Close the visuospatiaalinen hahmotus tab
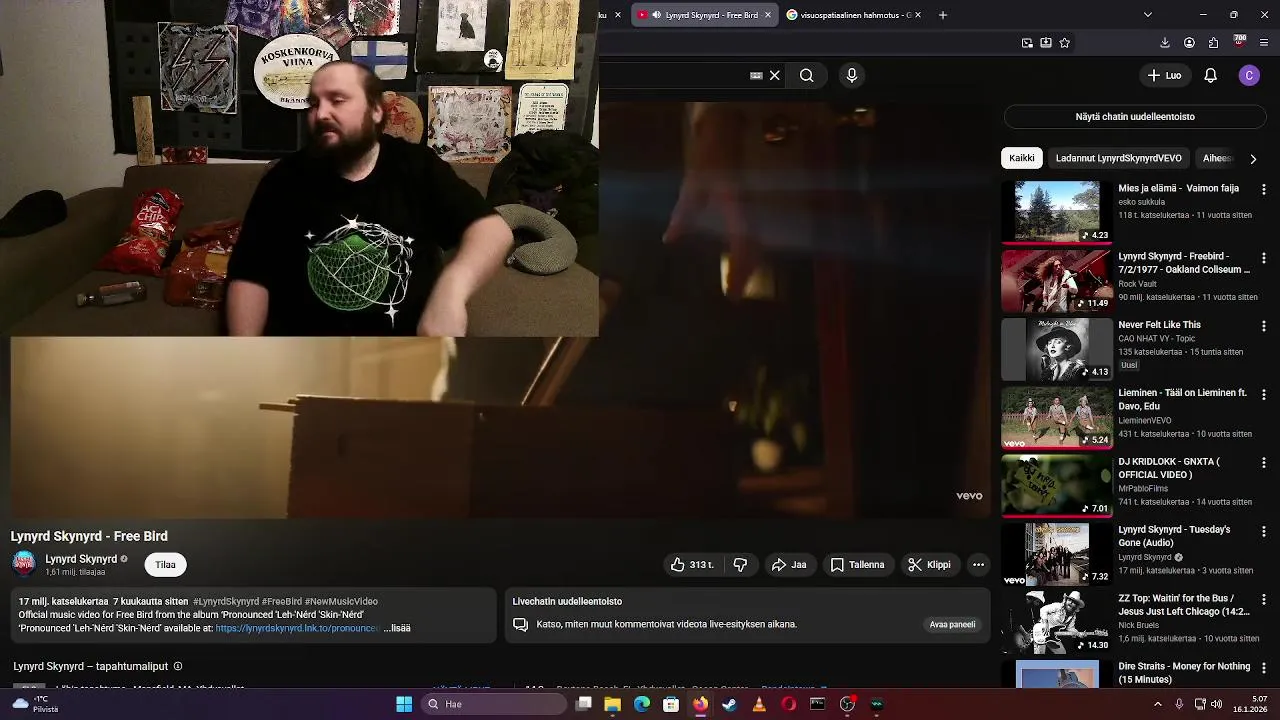The height and width of the screenshot is (720, 1280). pos(918,15)
